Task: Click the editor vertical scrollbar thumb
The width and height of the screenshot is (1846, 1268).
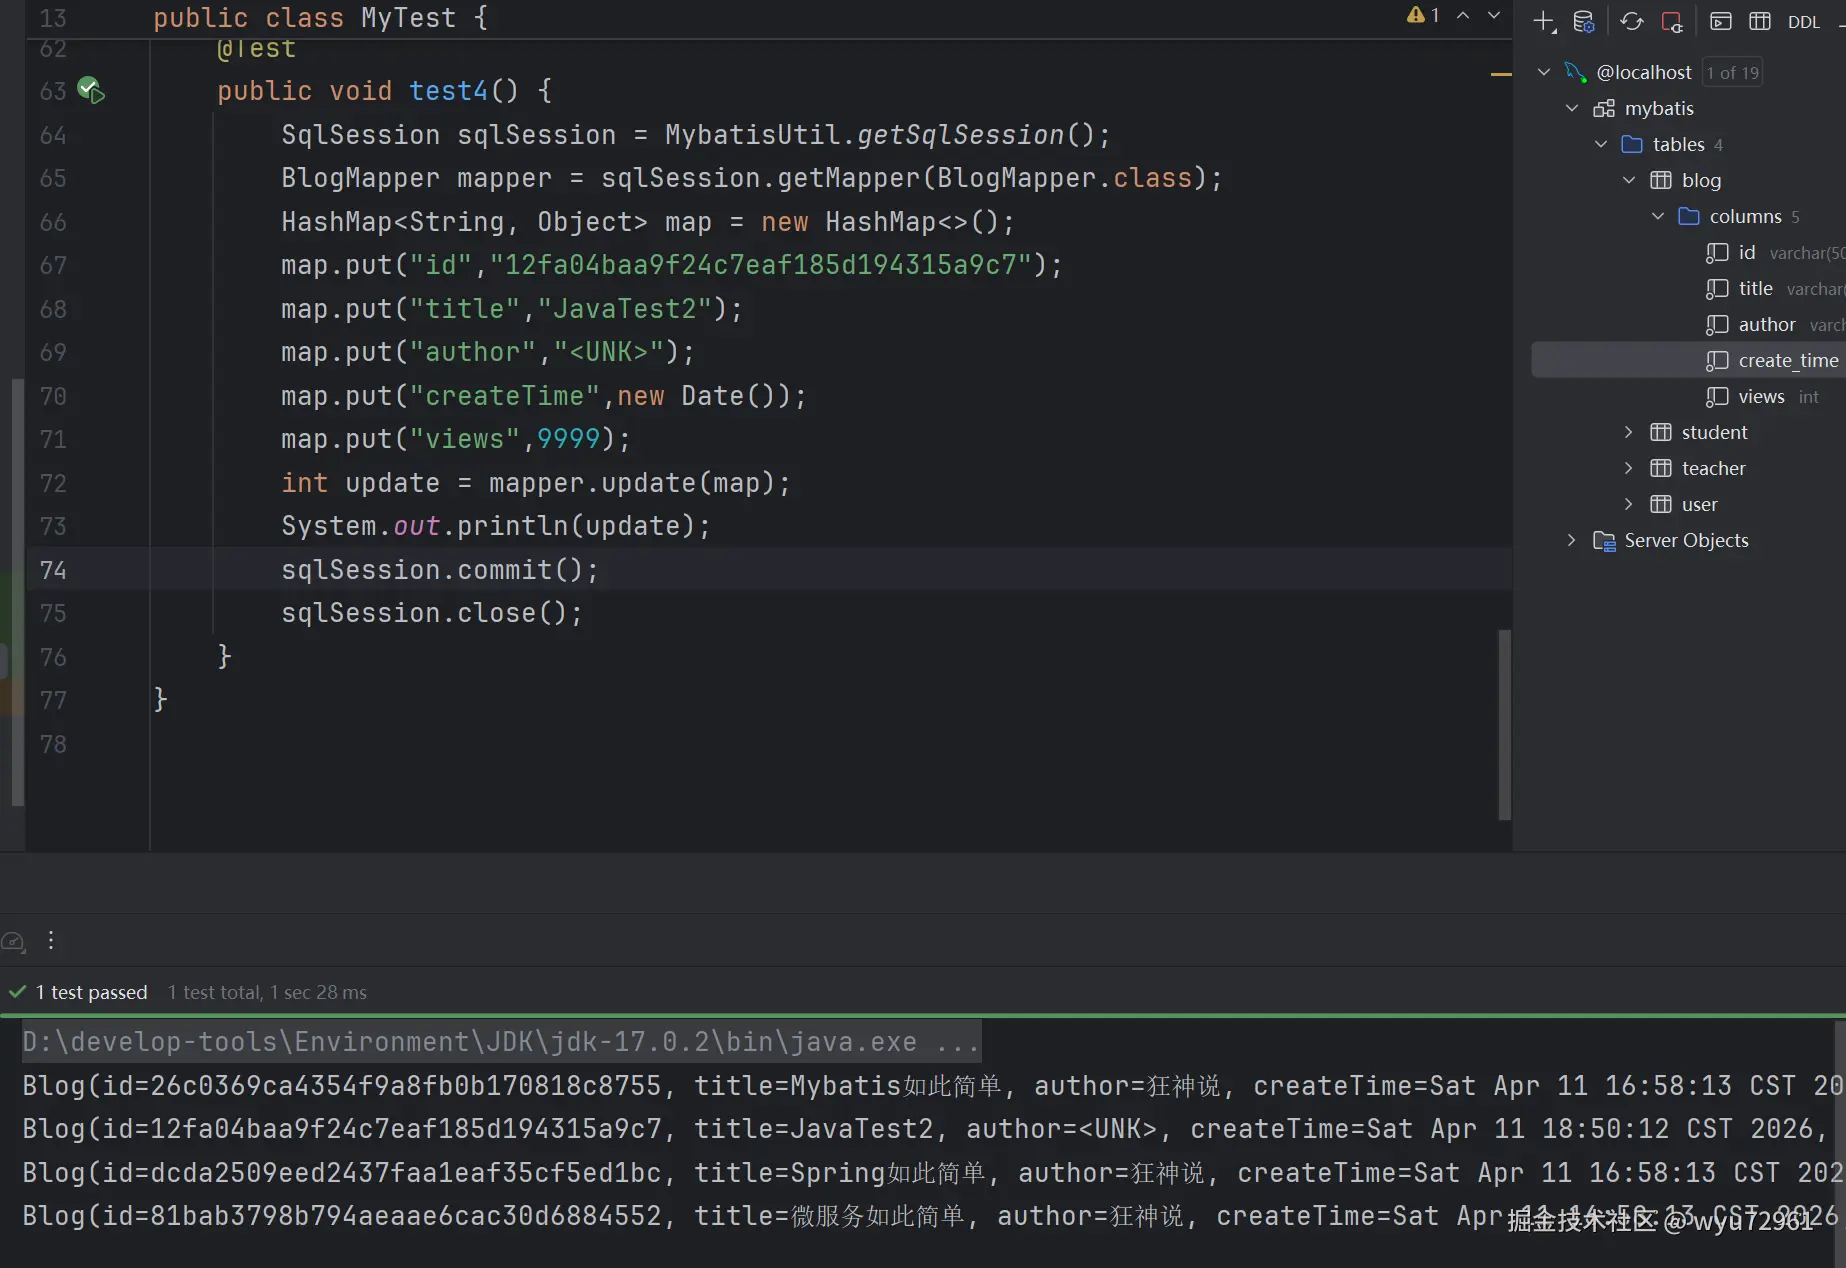Action: (1504, 725)
